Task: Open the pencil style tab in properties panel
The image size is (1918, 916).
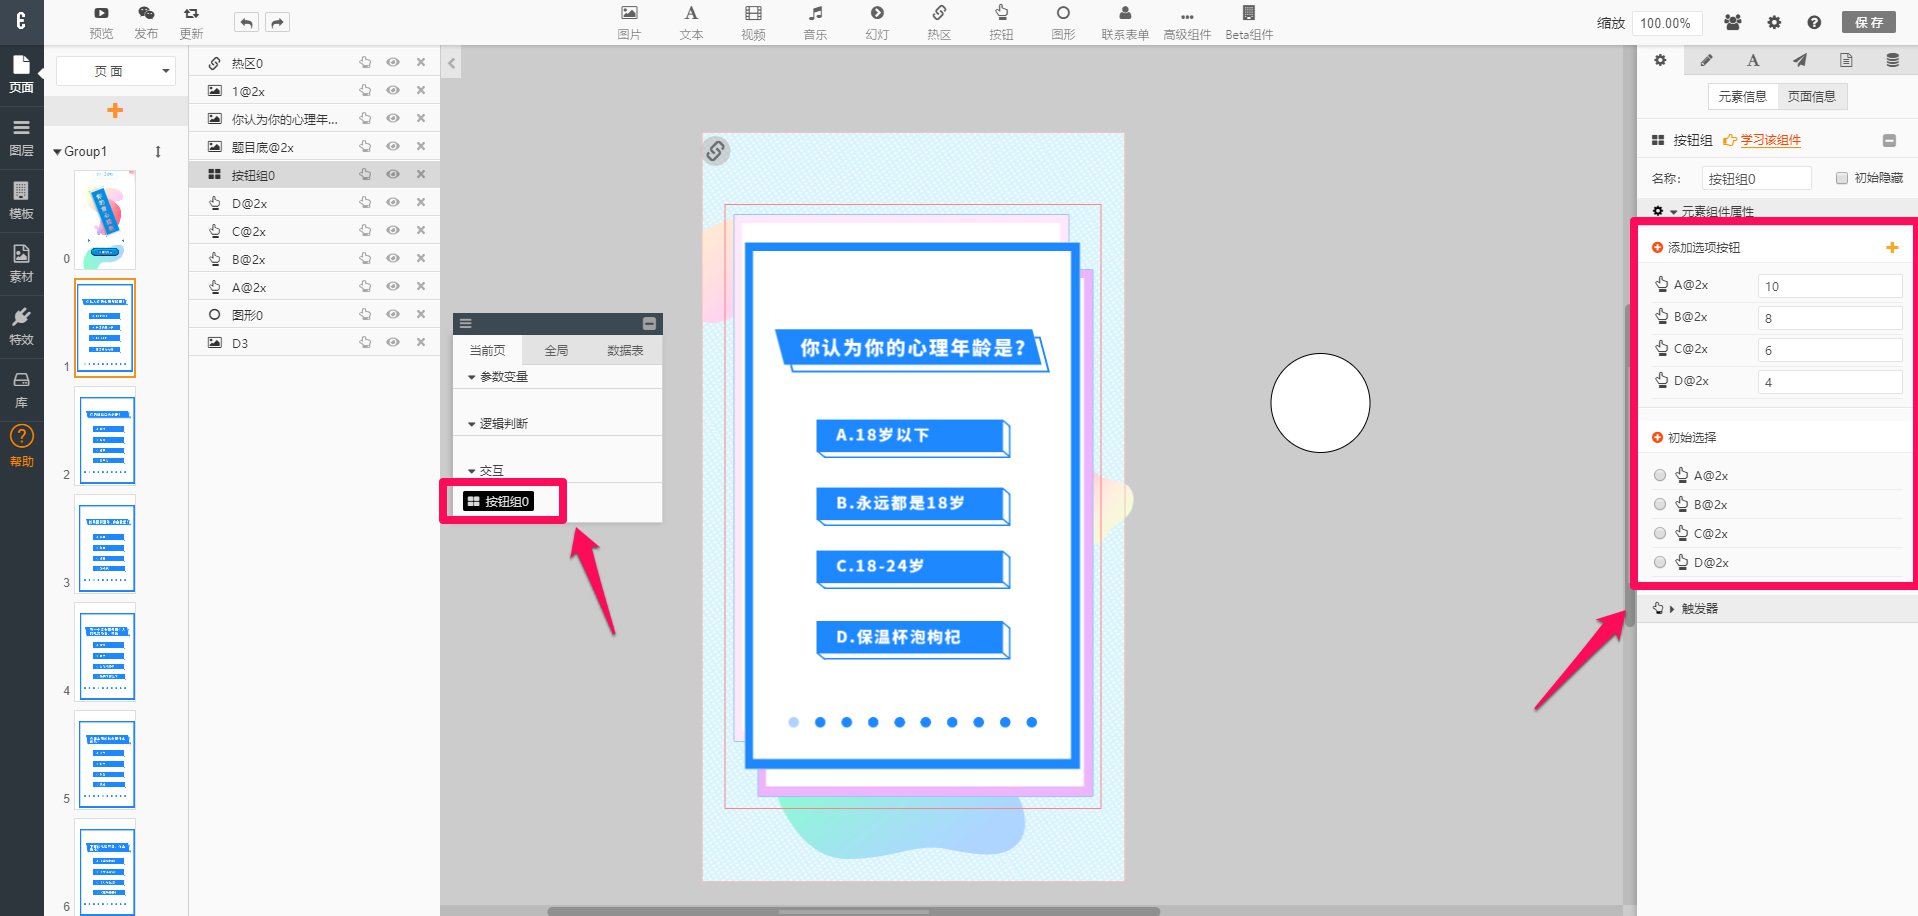Action: (x=1706, y=61)
